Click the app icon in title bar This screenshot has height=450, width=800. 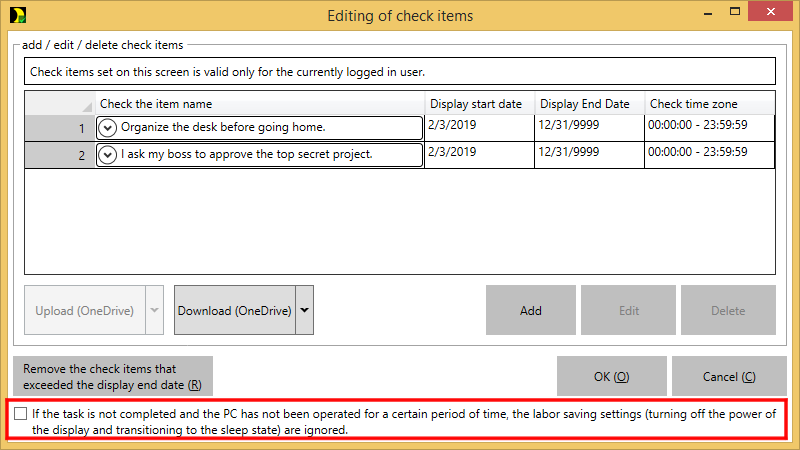(15, 15)
